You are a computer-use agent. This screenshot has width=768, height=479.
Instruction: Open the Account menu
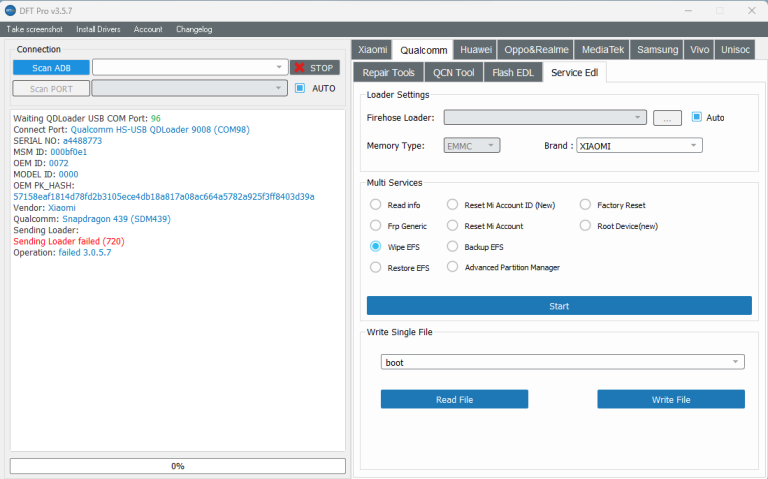tap(148, 29)
